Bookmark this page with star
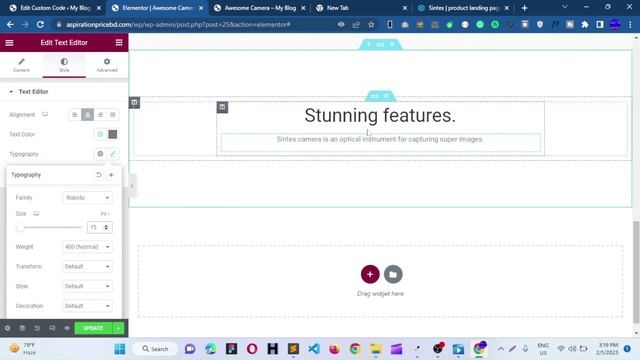The width and height of the screenshot is (640, 360). [371, 24]
